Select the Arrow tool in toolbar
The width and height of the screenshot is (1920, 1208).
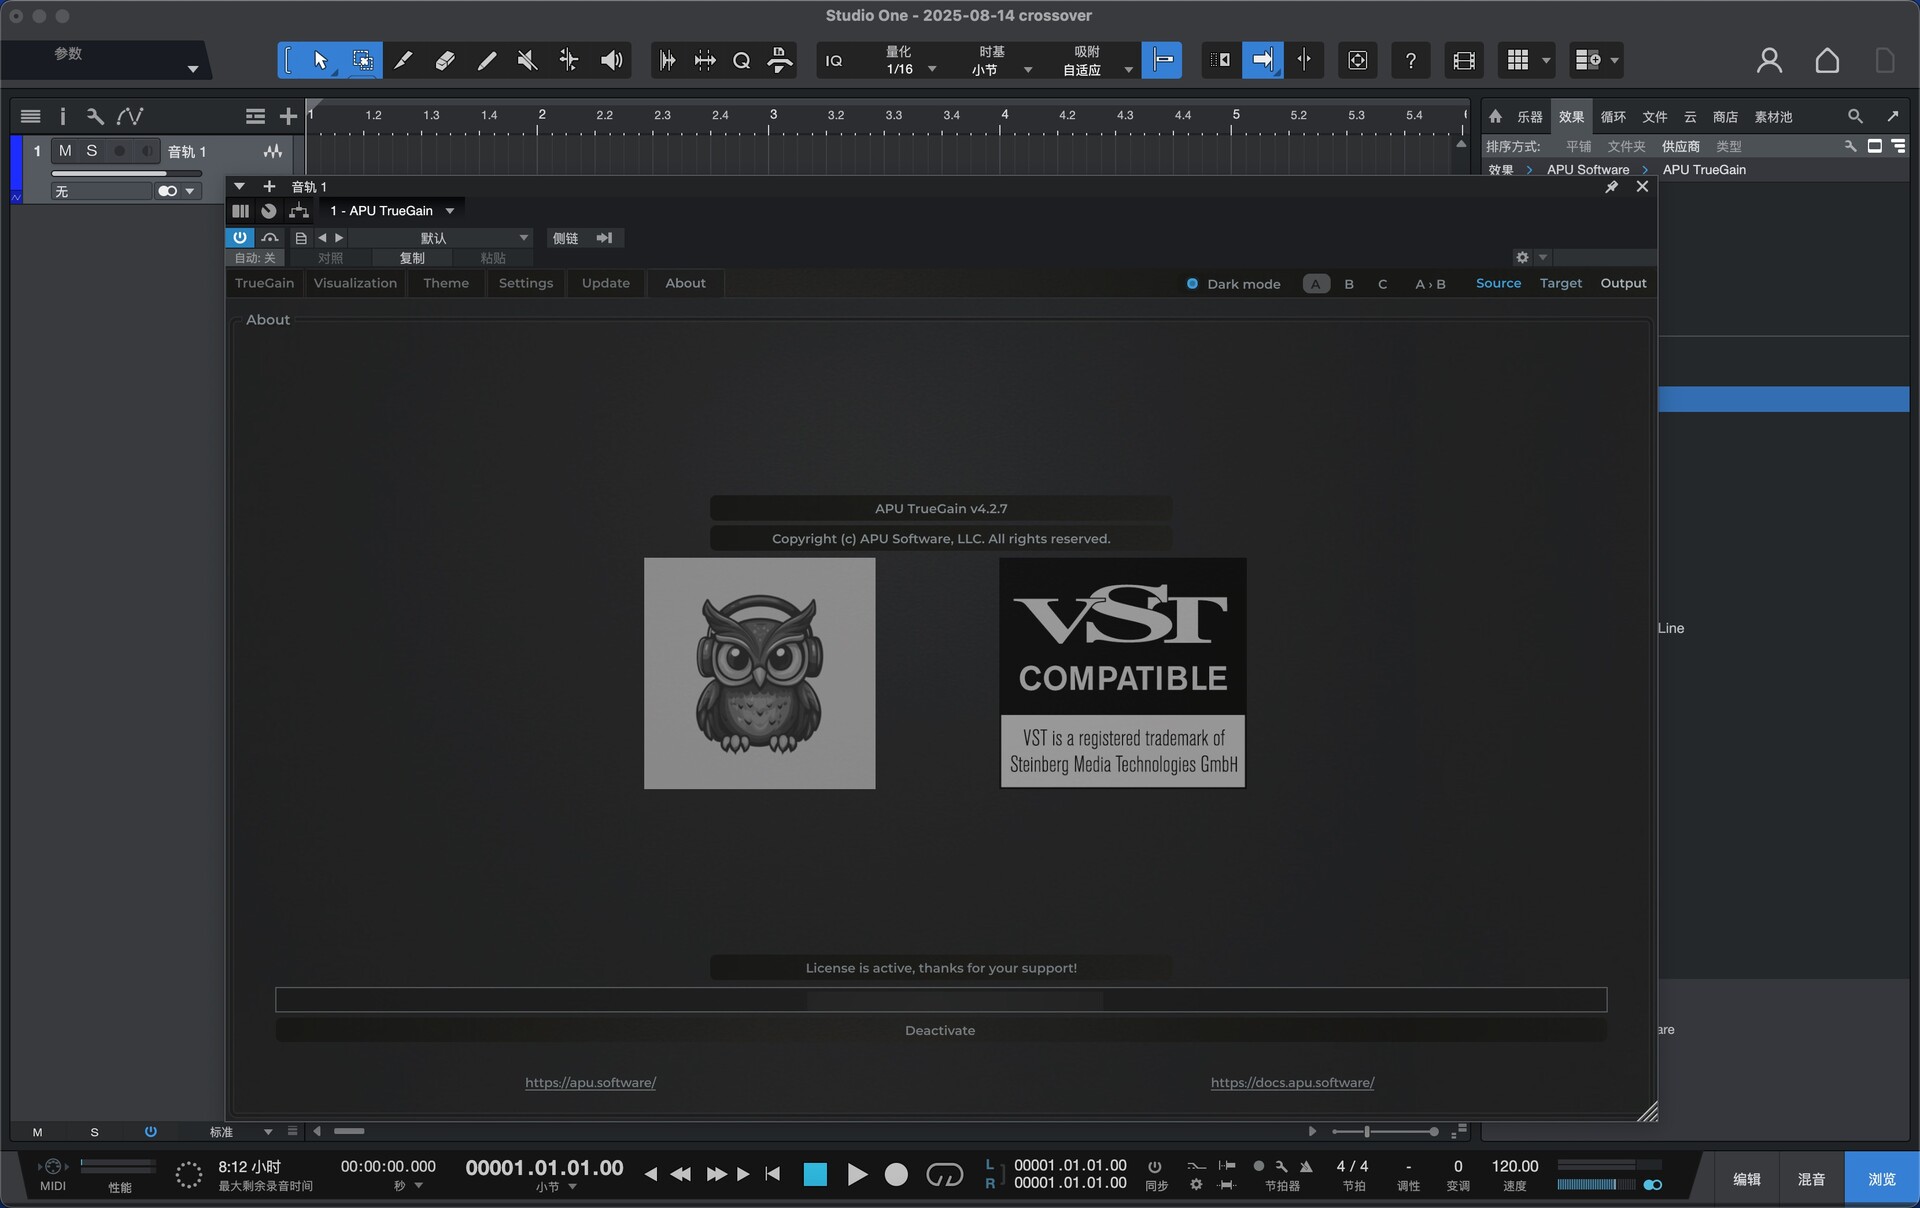coord(320,61)
